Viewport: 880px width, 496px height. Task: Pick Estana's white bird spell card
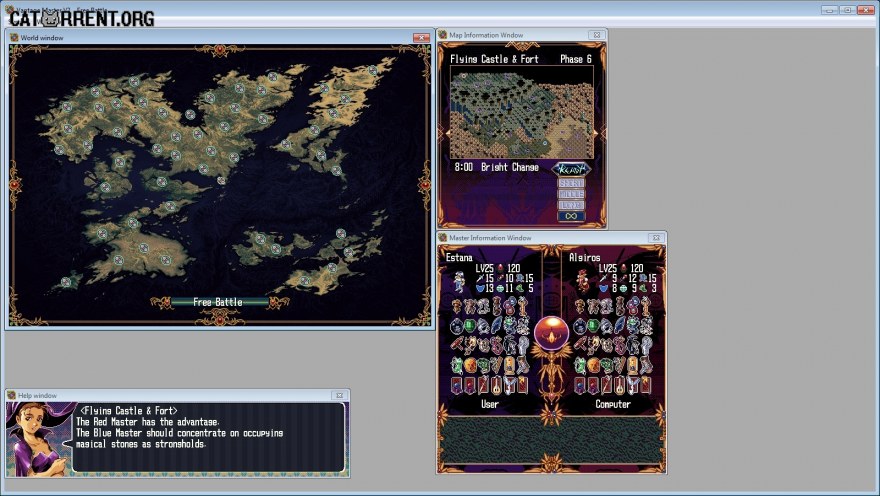click(510, 385)
